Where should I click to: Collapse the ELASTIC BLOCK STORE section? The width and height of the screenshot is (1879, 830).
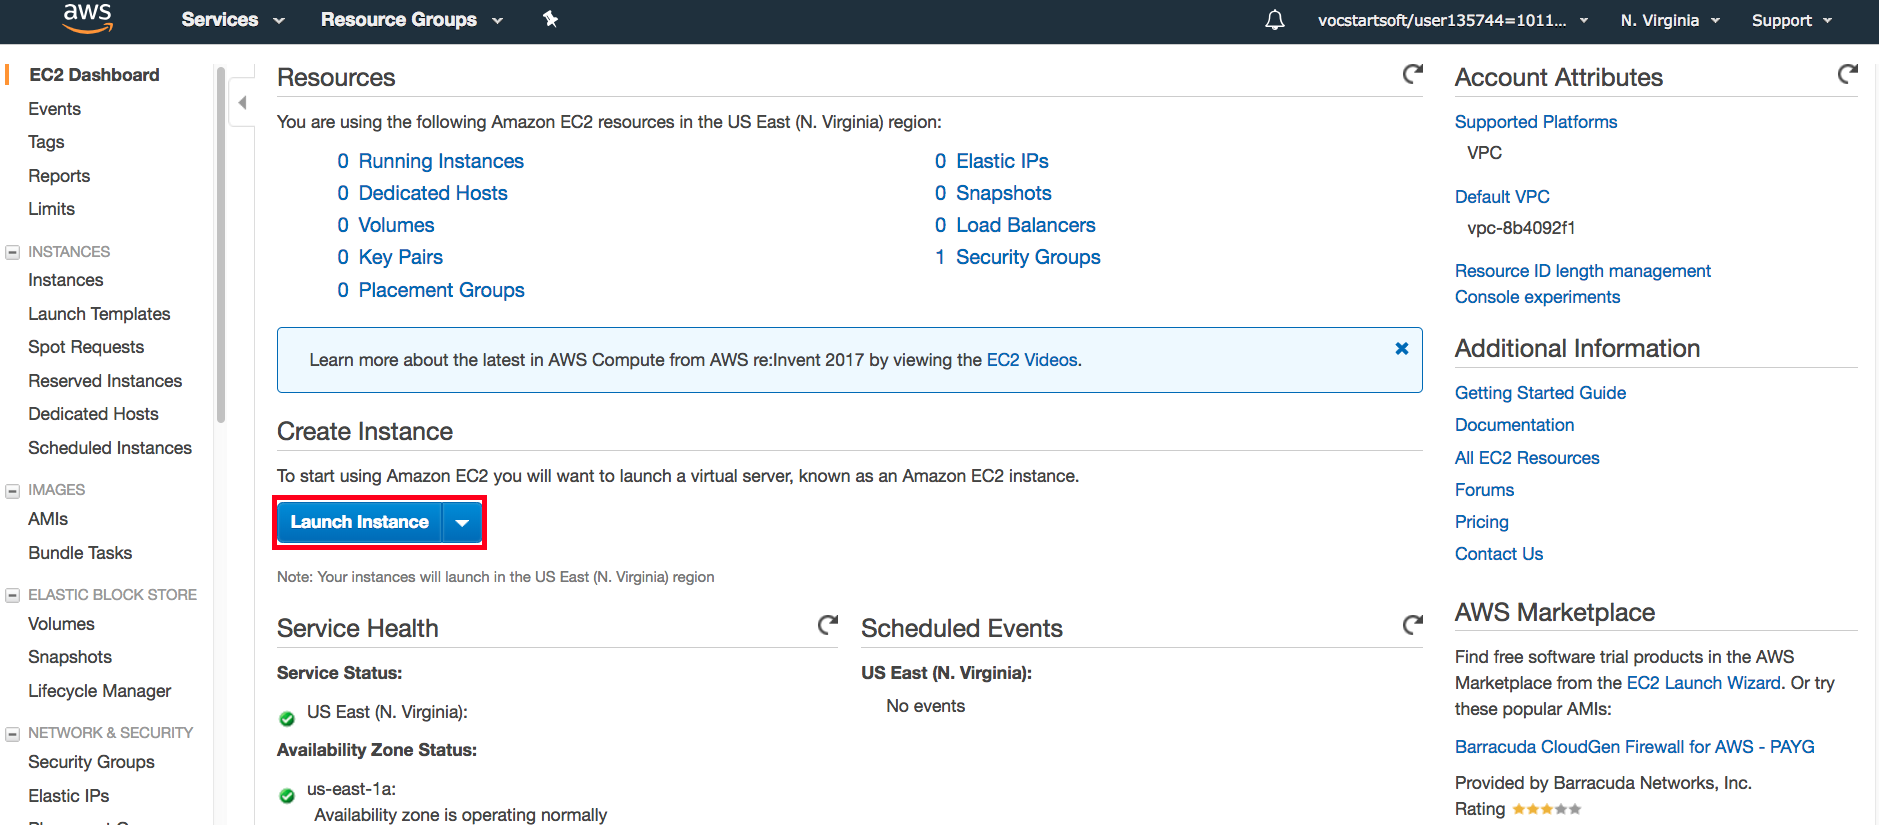(x=13, y=595)
